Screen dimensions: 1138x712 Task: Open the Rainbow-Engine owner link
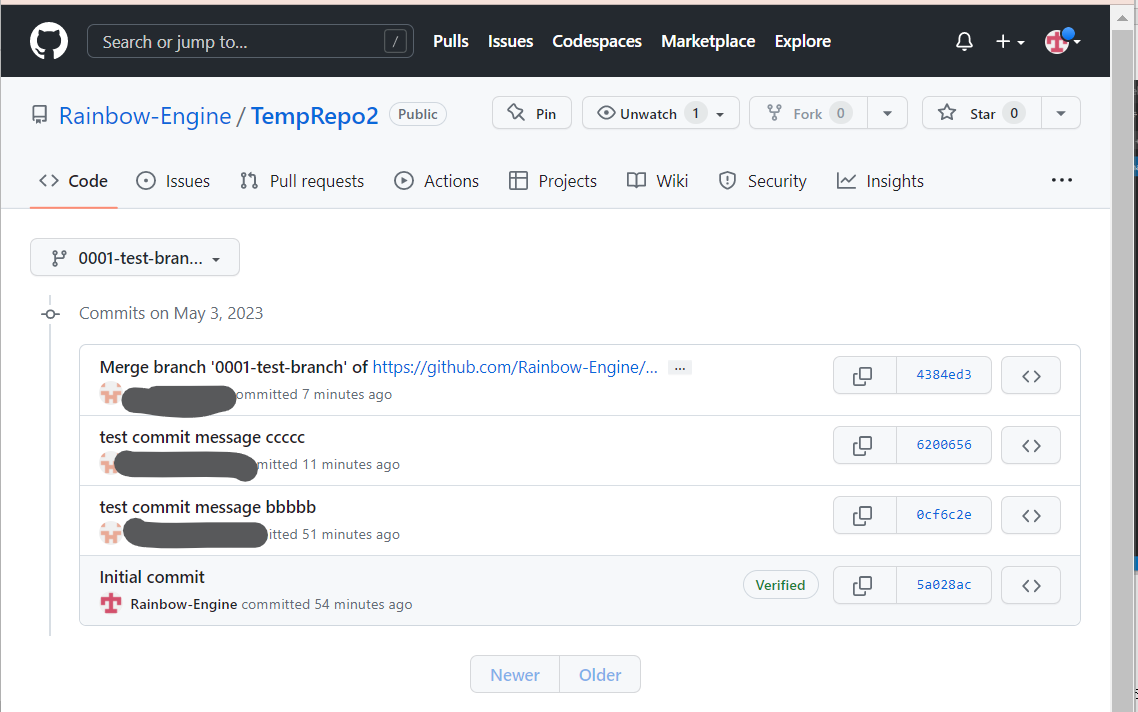click(145, 115)
